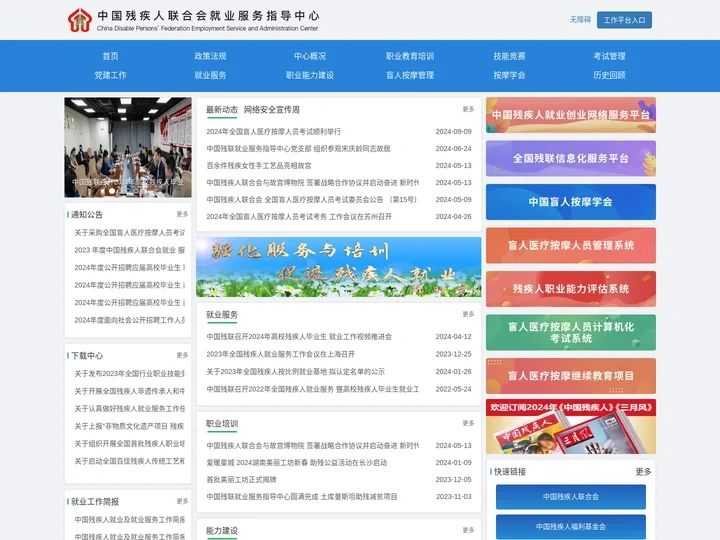720x540 pixels.
Task: Click the 强化服务与培训 banner image
Action: click(x=338, y=267)
